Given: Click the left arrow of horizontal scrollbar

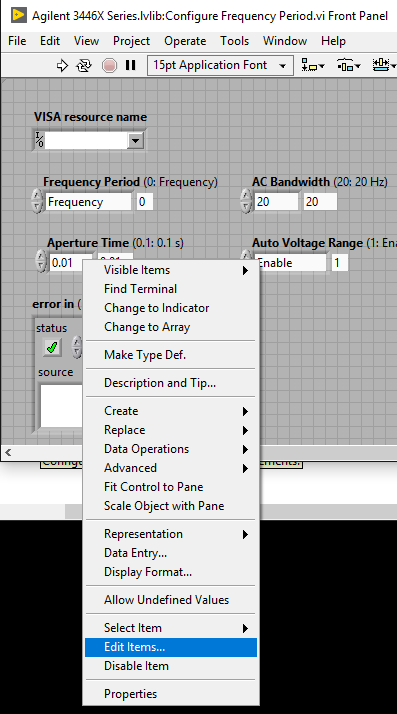Looking at the screenshot, I should (x=8, y=452).
